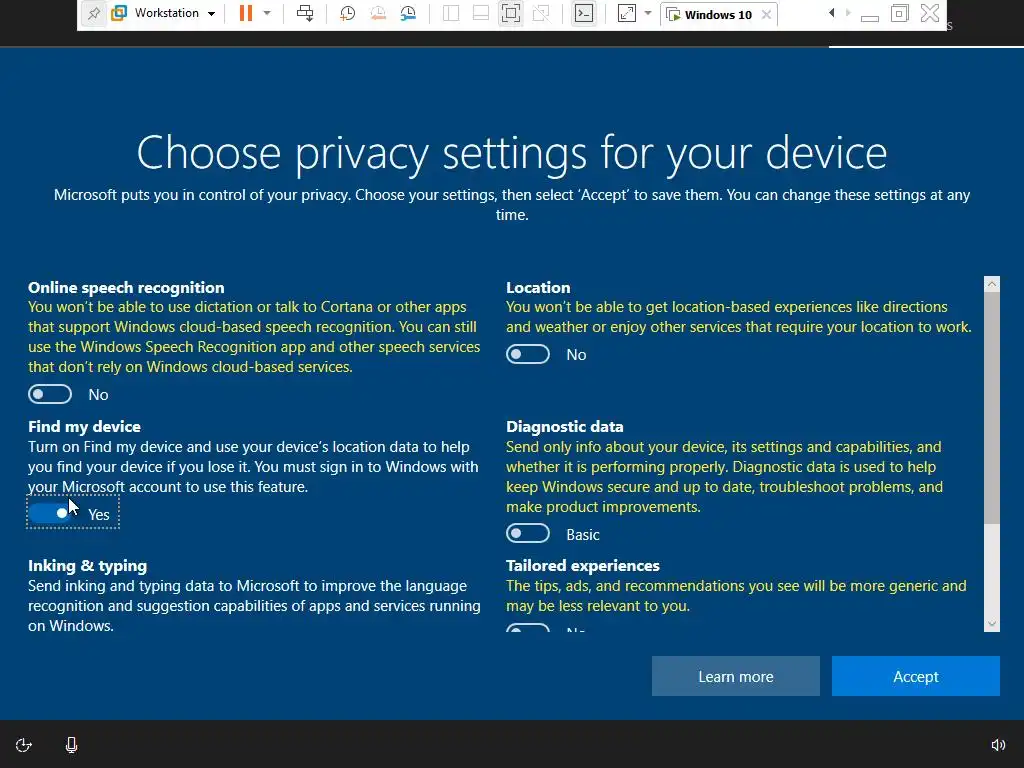1024x768 pixels.
Task: Open the power options dropdown arrow
Action: pos(267,13)
